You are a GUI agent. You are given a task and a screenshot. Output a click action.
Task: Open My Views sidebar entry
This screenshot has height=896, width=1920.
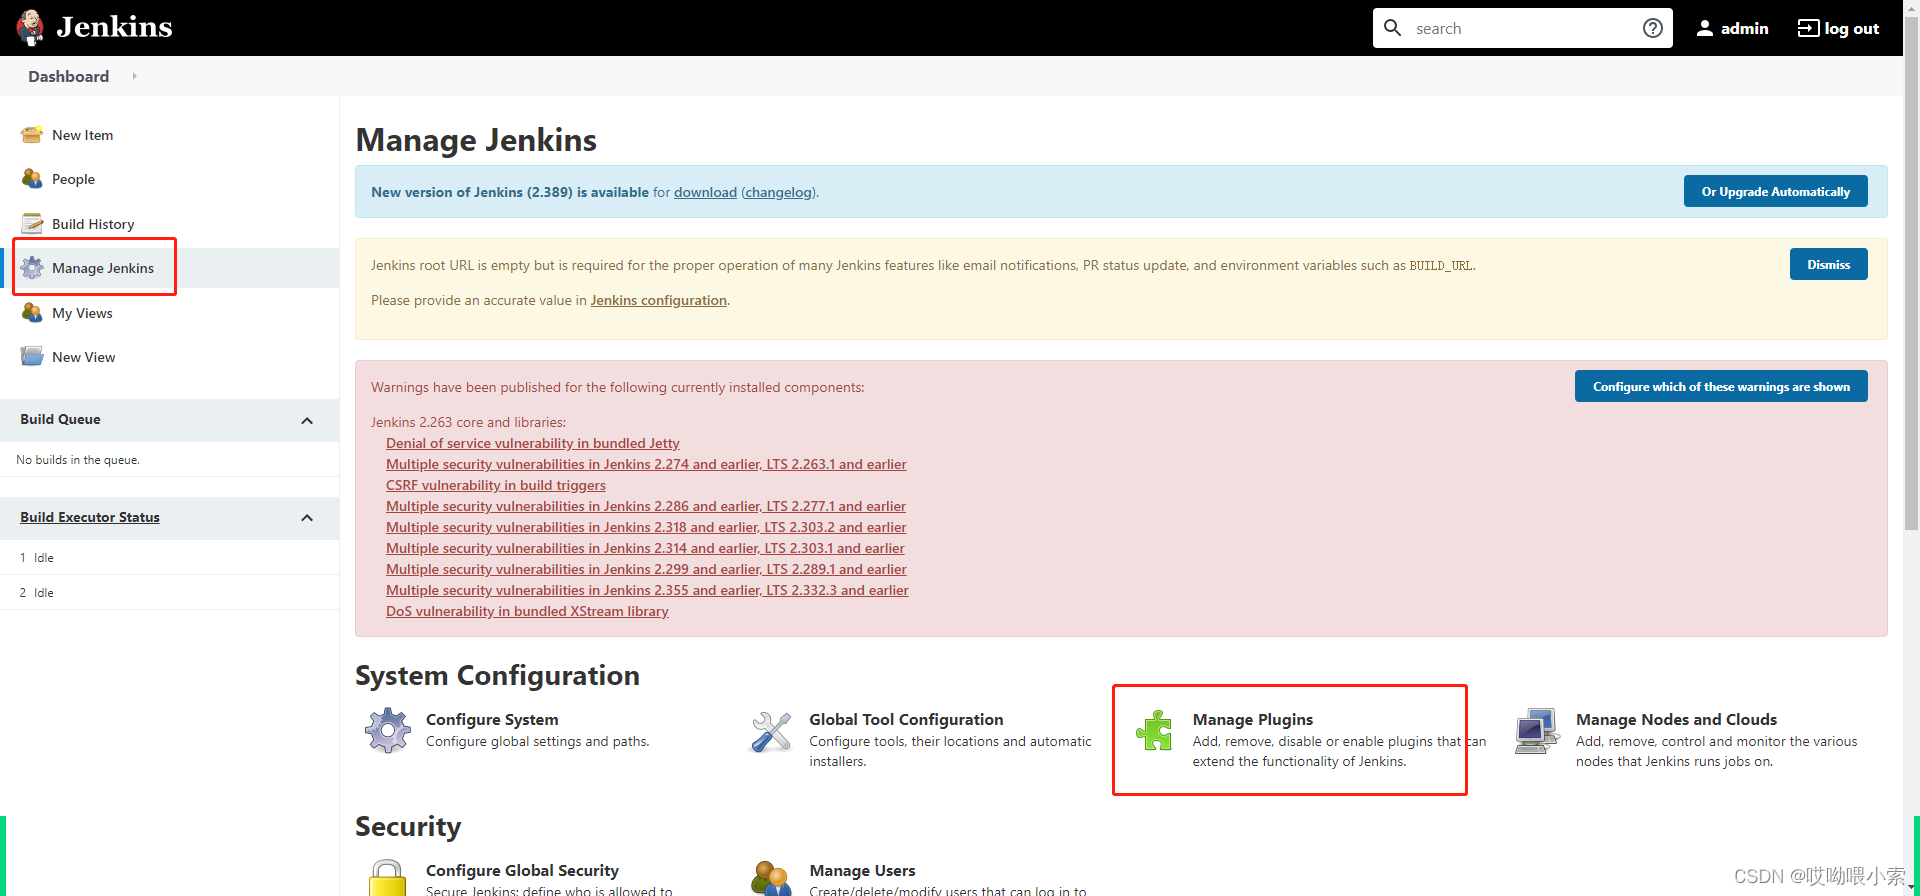(82, 313)
